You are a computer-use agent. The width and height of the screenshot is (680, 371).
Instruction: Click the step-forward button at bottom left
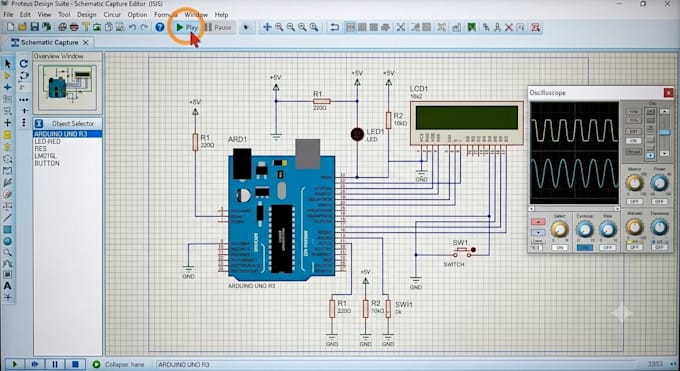pyautogui.click(x=35, y=364)
